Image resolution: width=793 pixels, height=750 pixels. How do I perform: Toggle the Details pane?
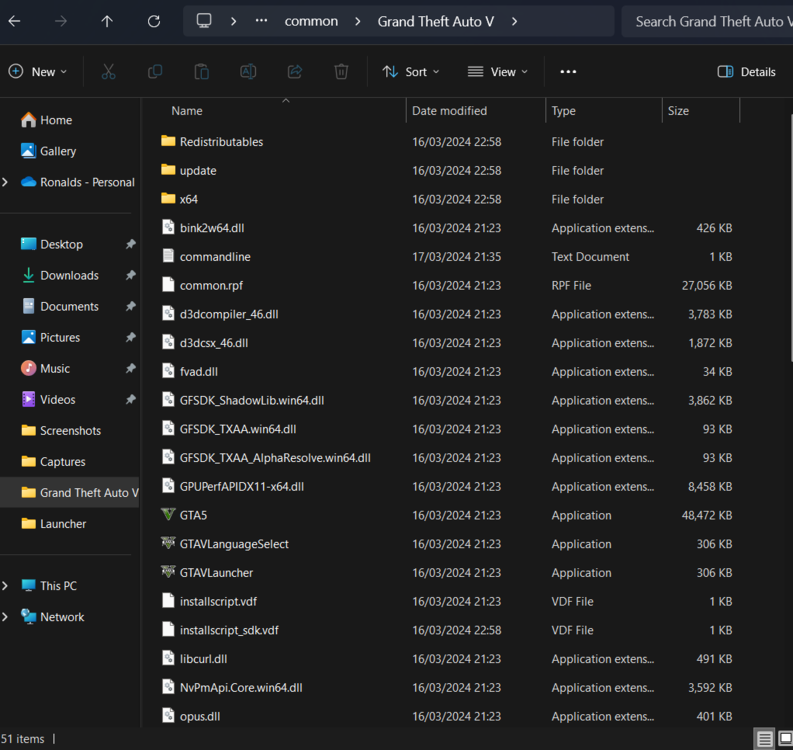[746, 72]
